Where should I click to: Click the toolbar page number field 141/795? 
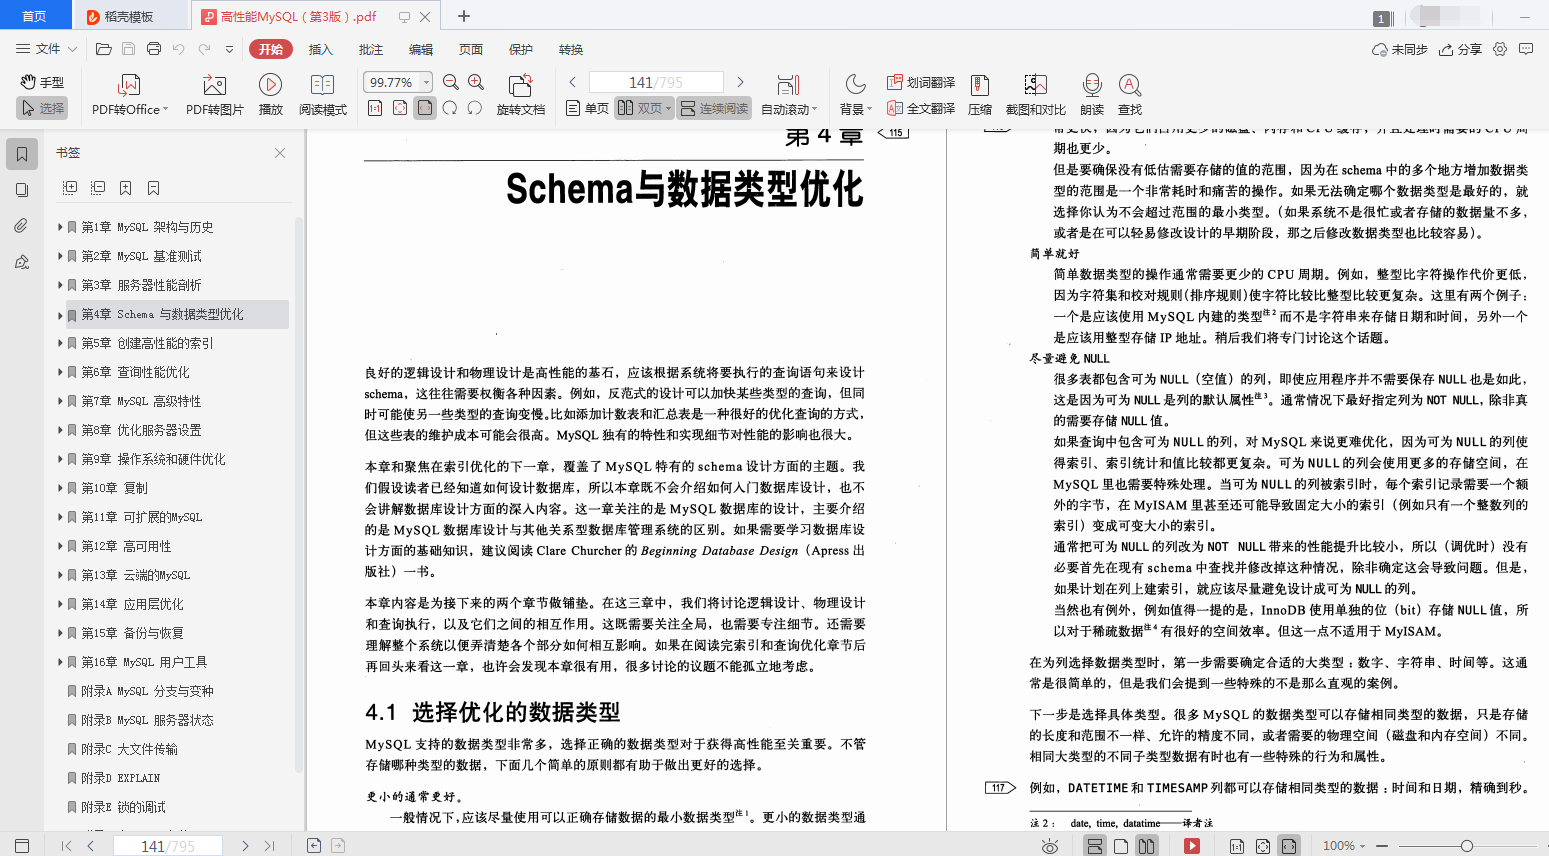656,82
